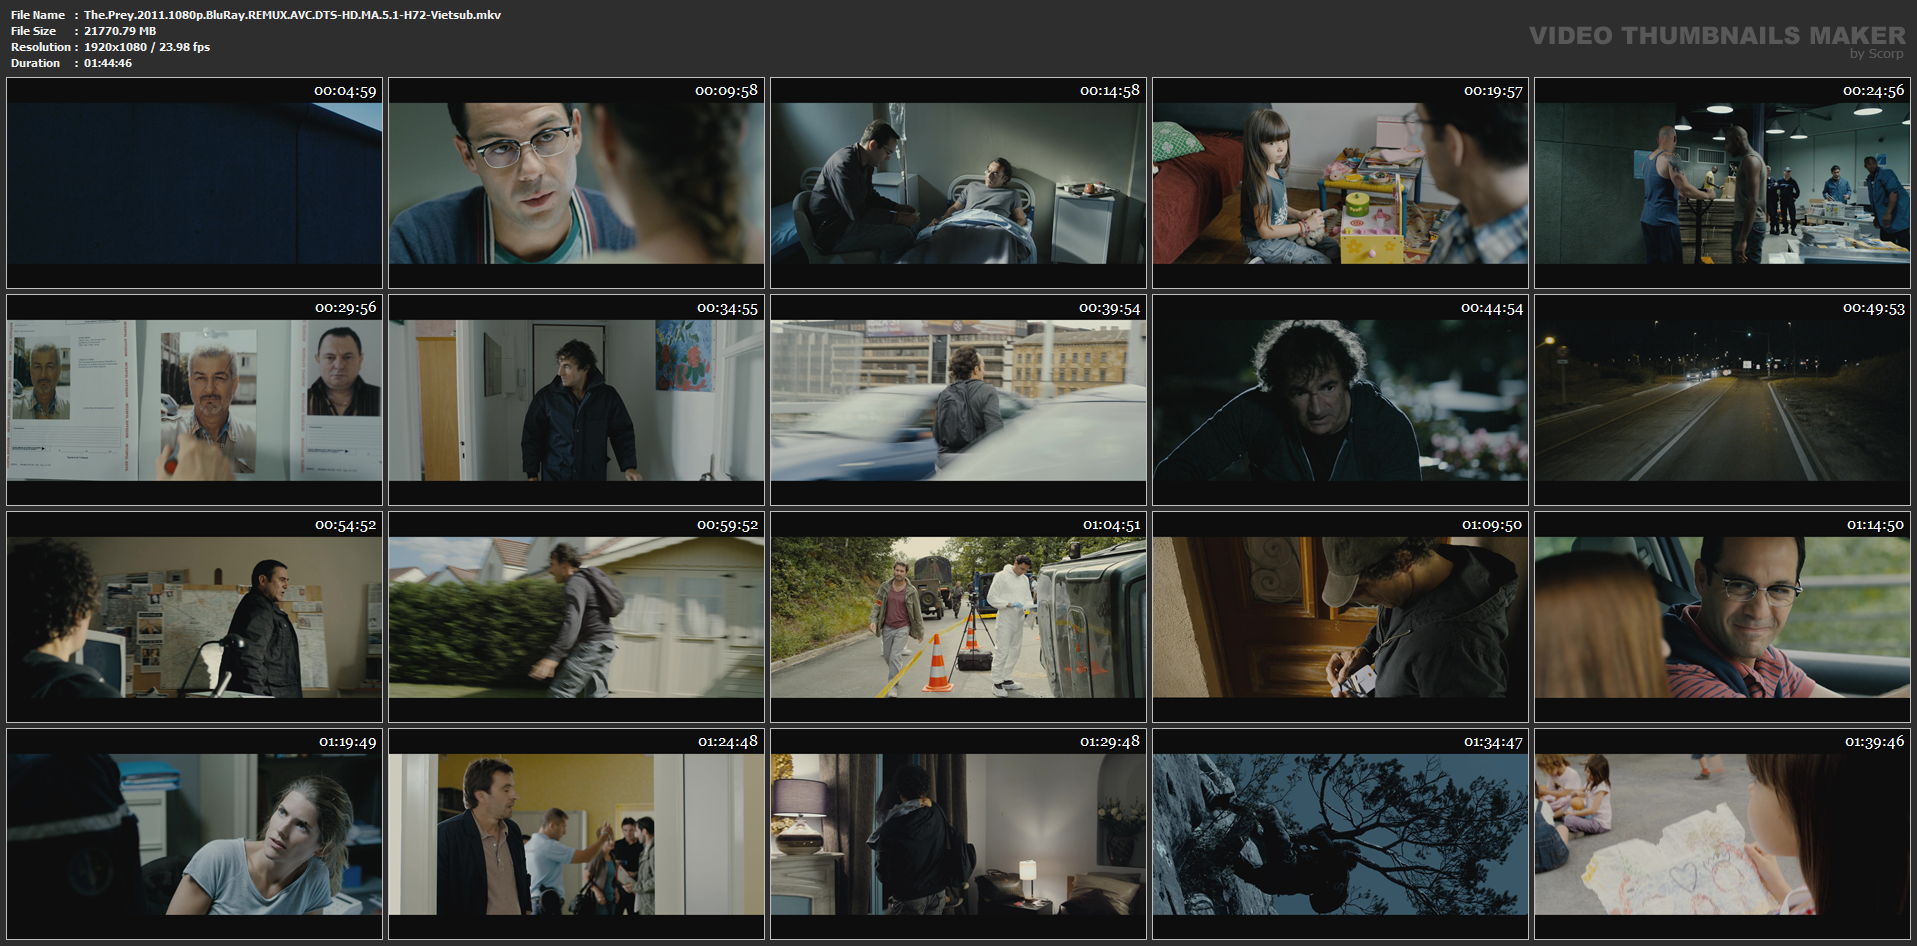Select the 01:34:47 cliff tree thumbnail
Screen dimensions: 1917x946
pos(1340,834)
